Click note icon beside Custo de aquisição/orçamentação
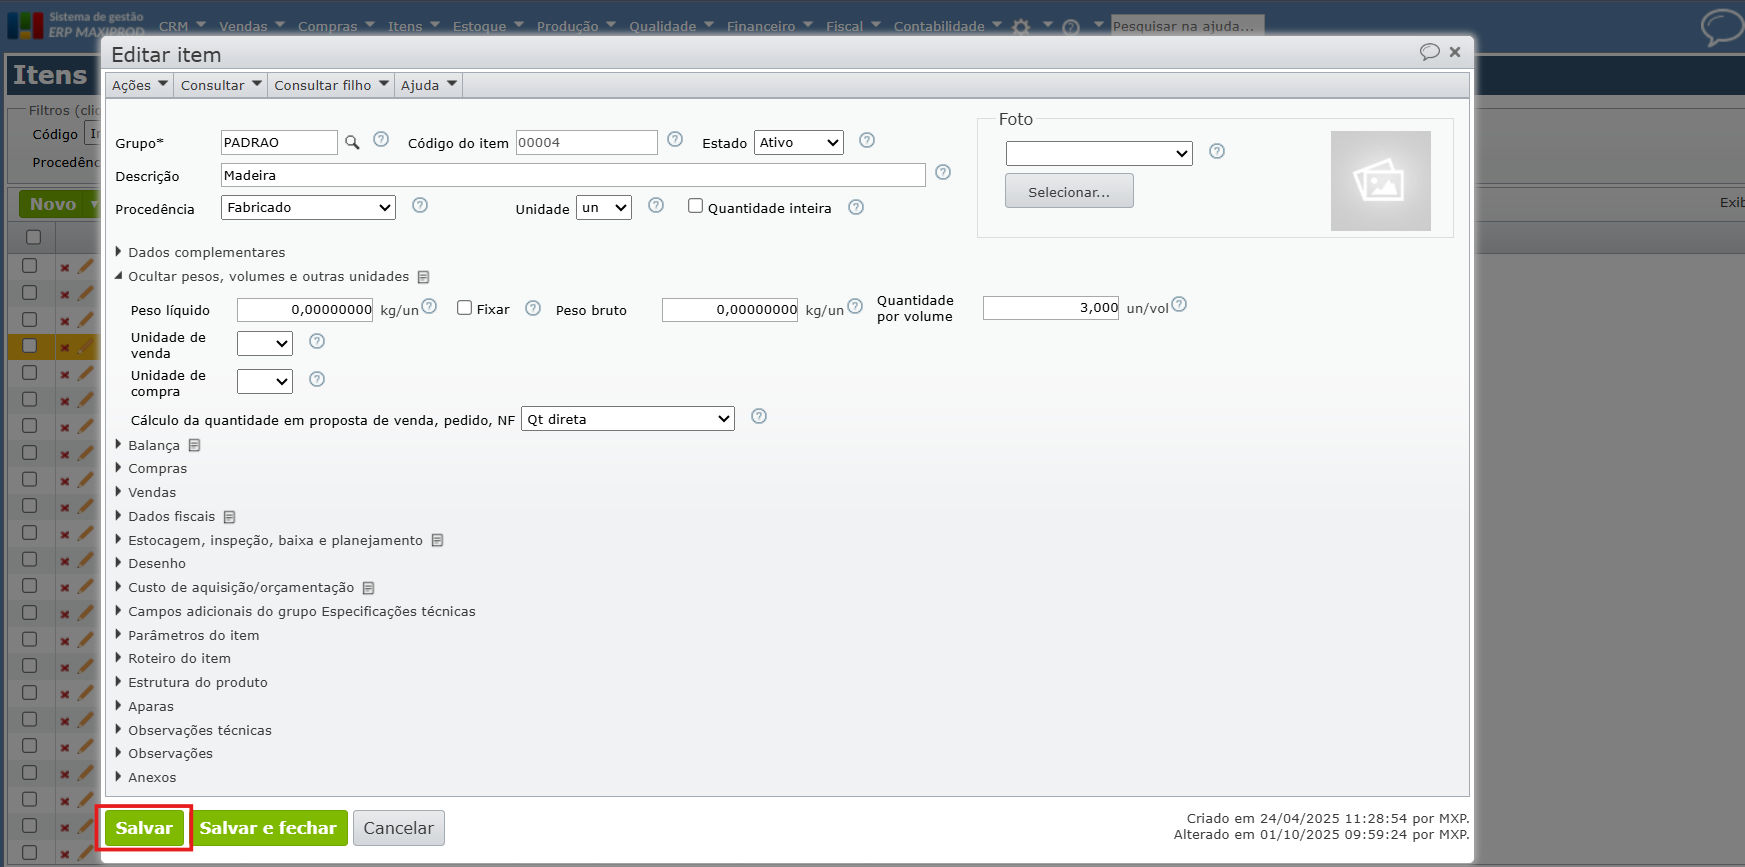1745x867 pixels. [369, 588]
